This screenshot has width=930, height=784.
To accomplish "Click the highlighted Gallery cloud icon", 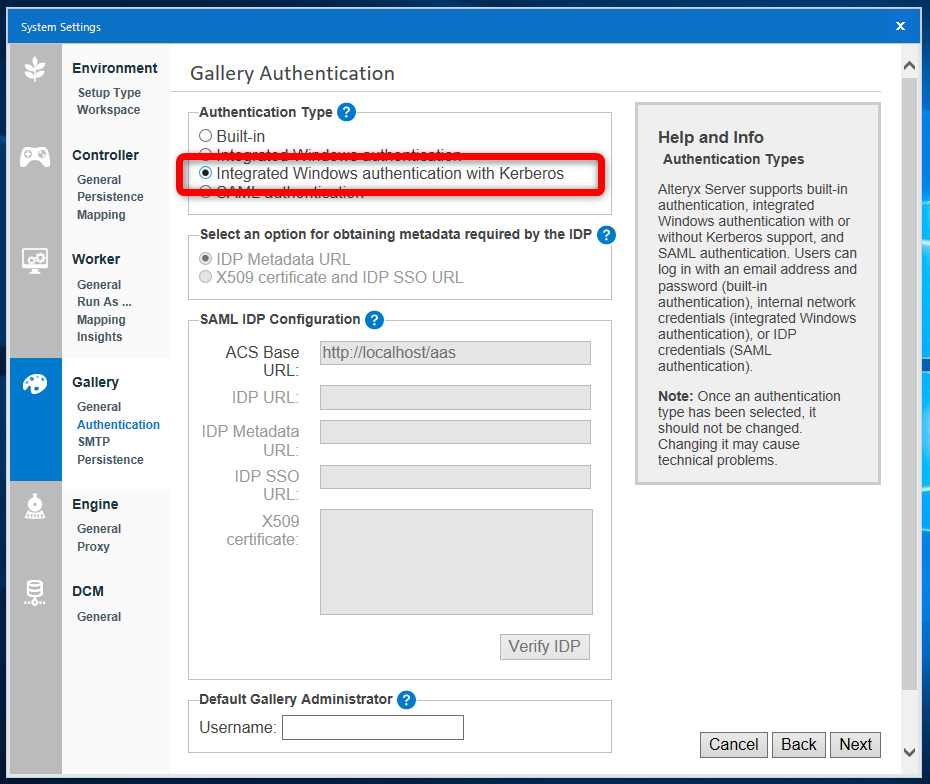I will tap(35, 383).
